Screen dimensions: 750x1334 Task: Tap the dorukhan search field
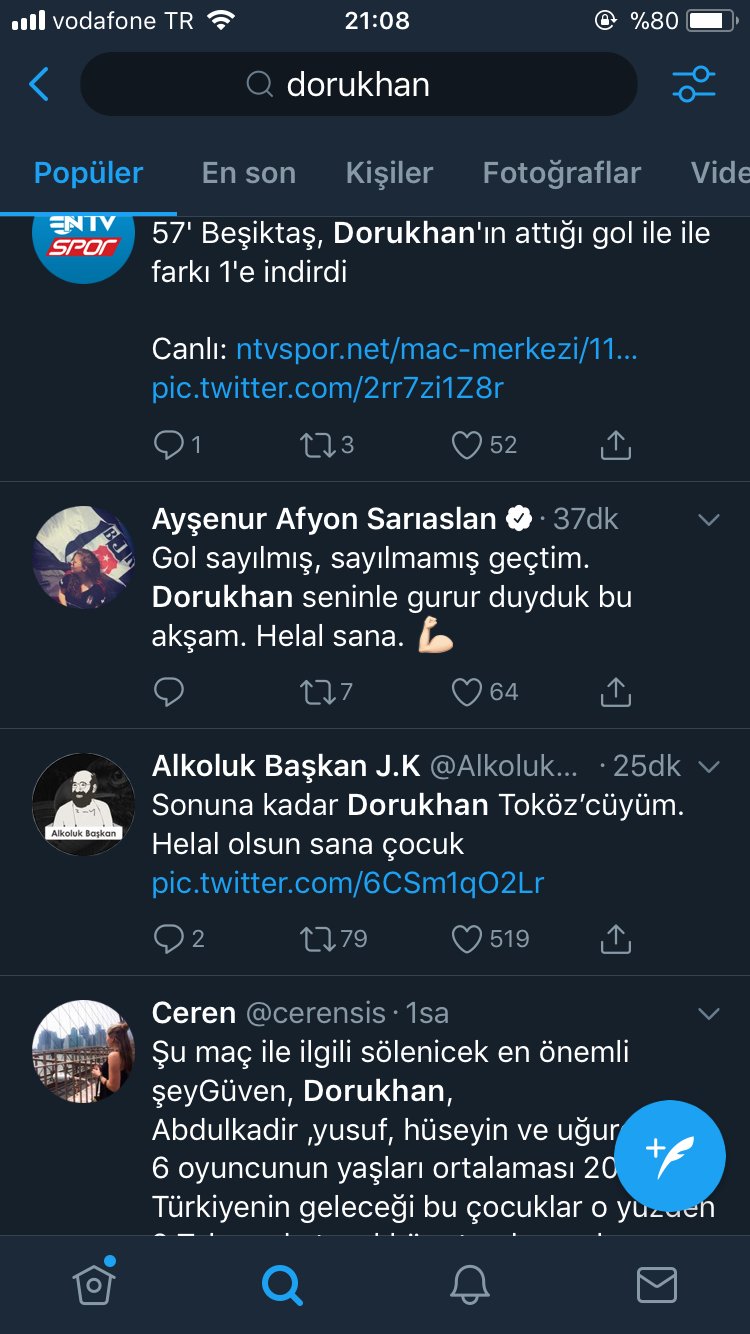pos(358,85)
